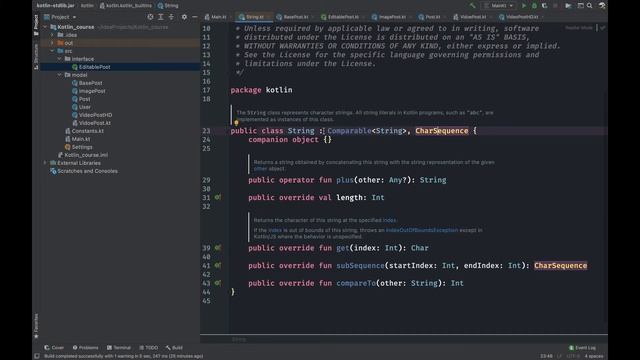This screenshot has width=640, height=360.
Task: Collapse the src folder
Action: [x=52, y=51]
